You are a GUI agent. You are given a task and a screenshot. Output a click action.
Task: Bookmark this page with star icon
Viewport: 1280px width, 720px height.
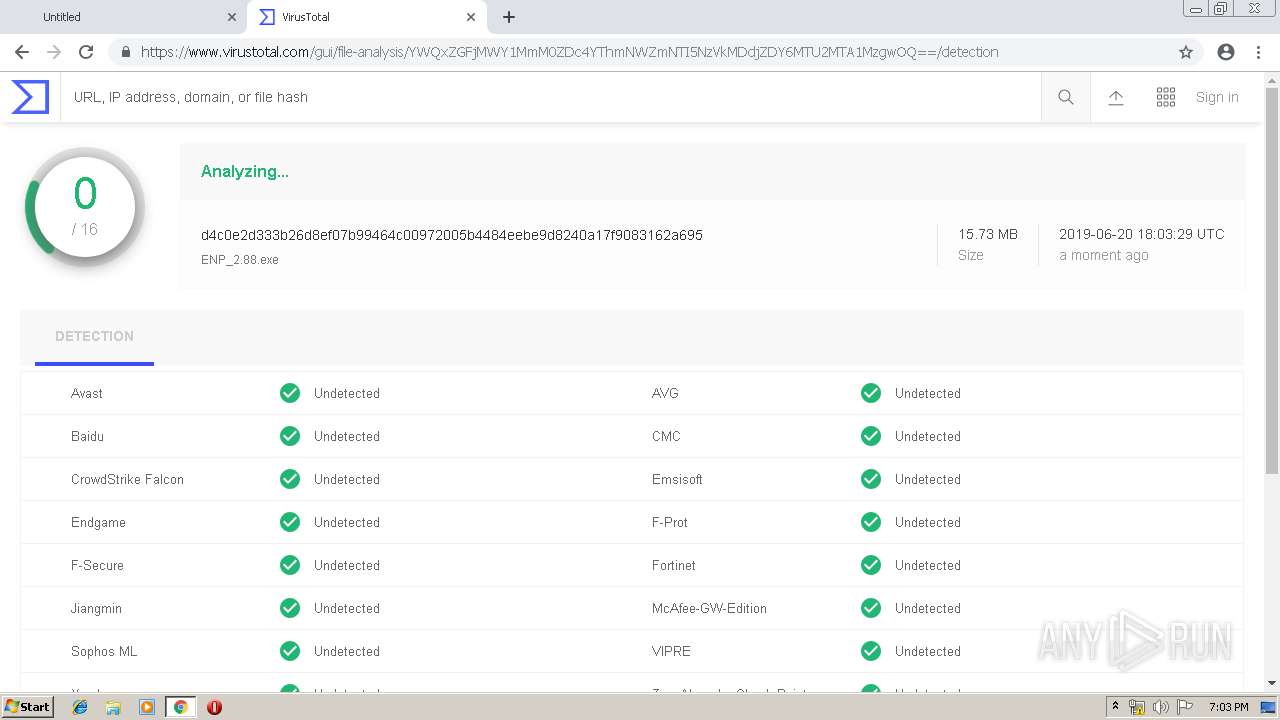pyautogui.click(x=1186, y=52)
